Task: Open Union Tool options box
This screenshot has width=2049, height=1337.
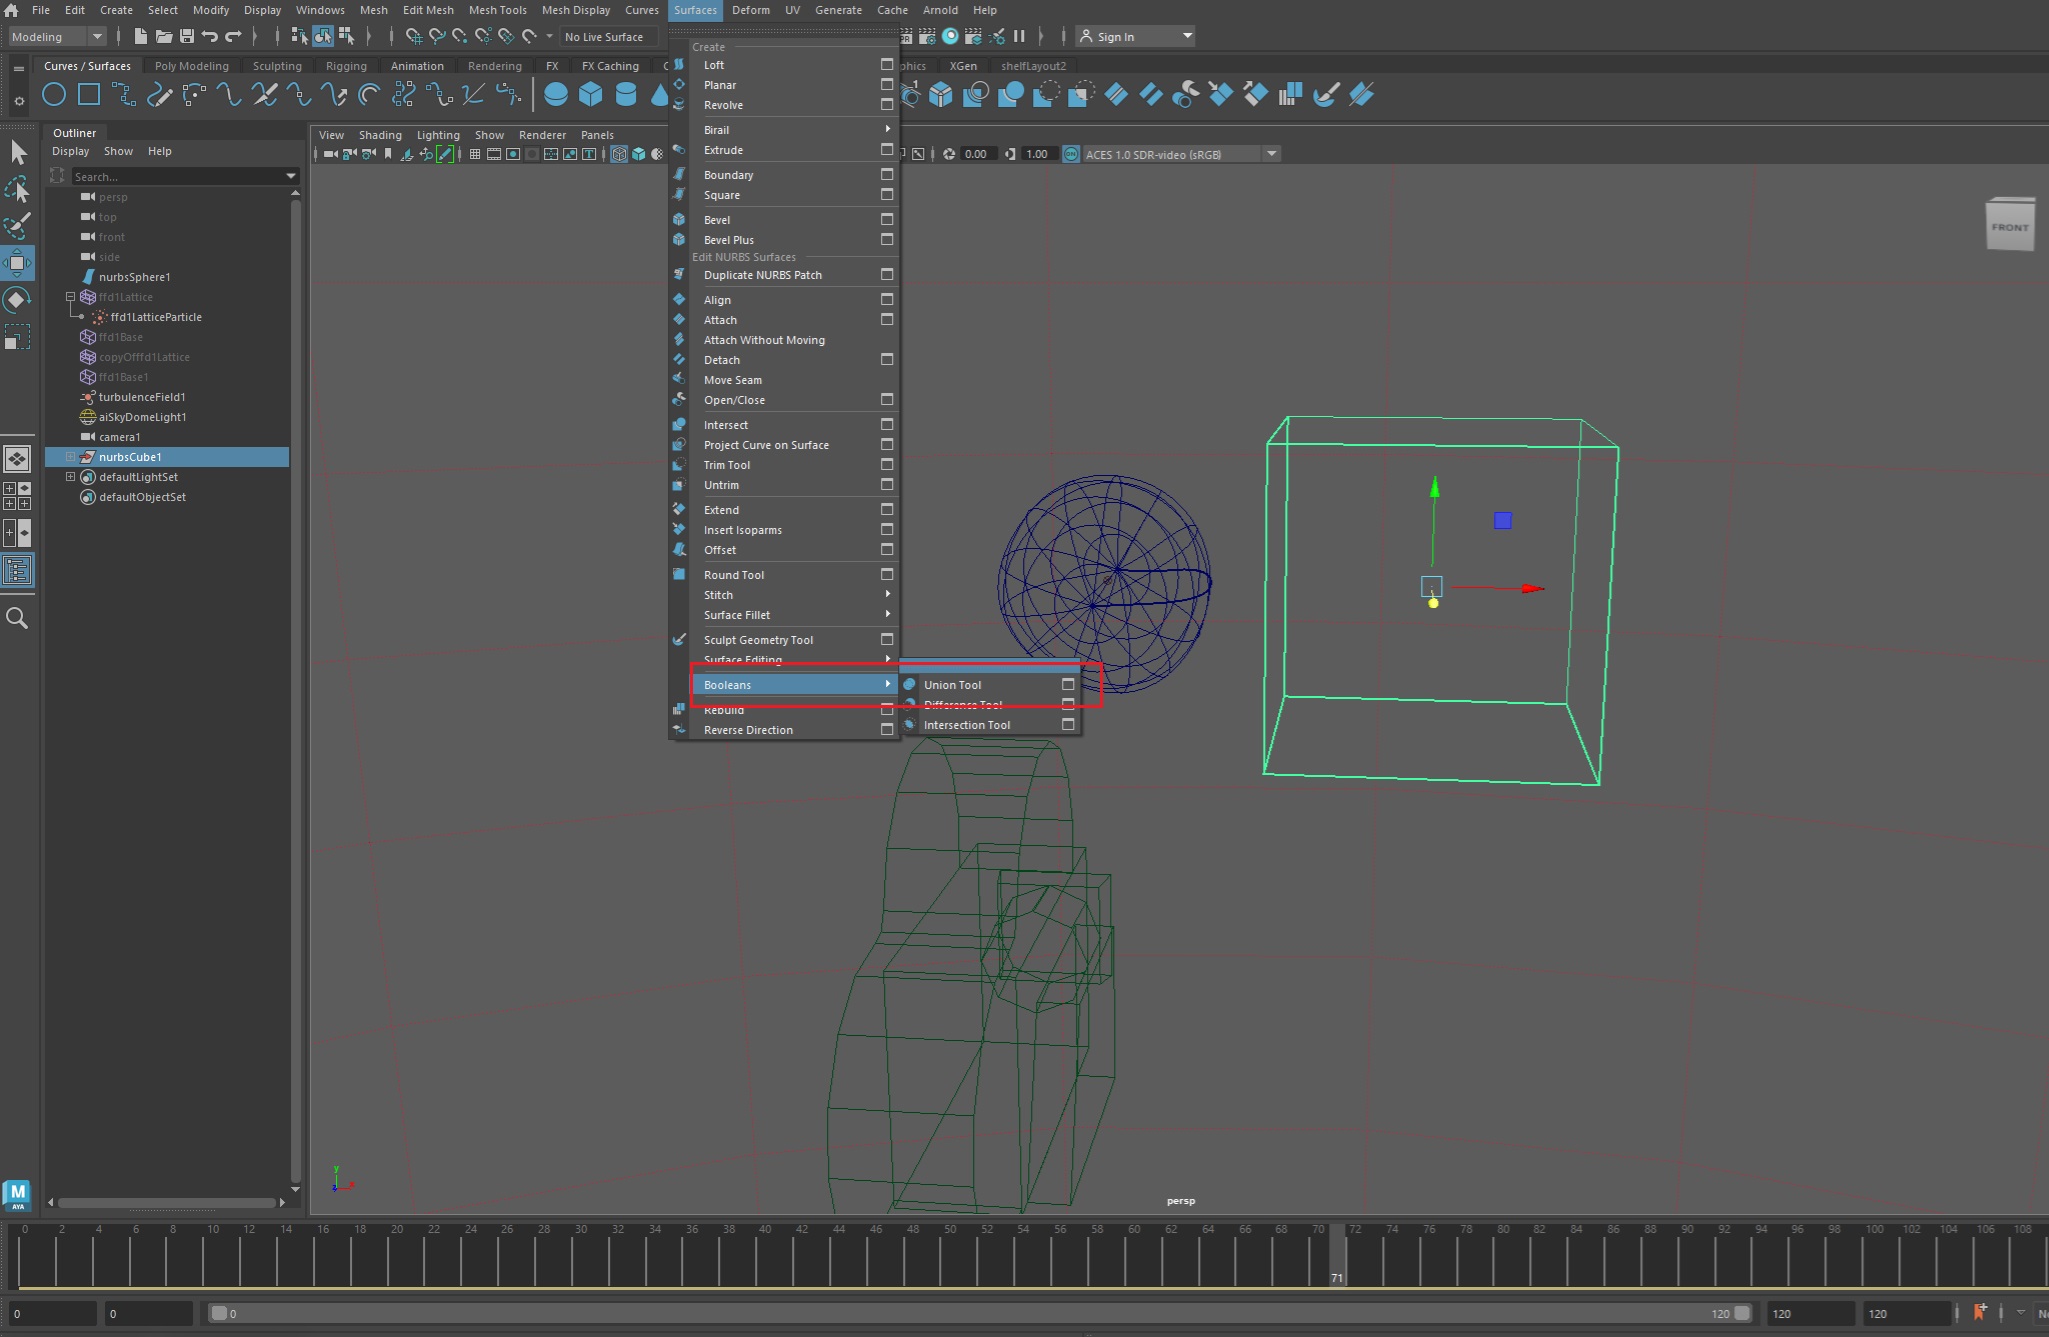Action: tap(1068, 684)
